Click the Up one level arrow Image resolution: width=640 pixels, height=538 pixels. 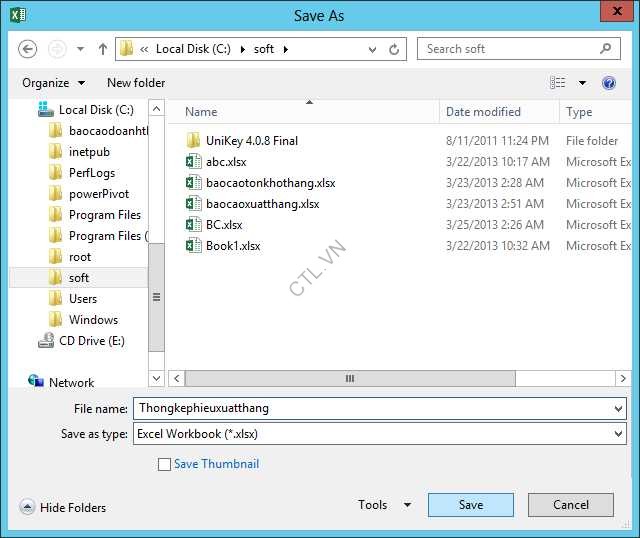pos(102,49)
